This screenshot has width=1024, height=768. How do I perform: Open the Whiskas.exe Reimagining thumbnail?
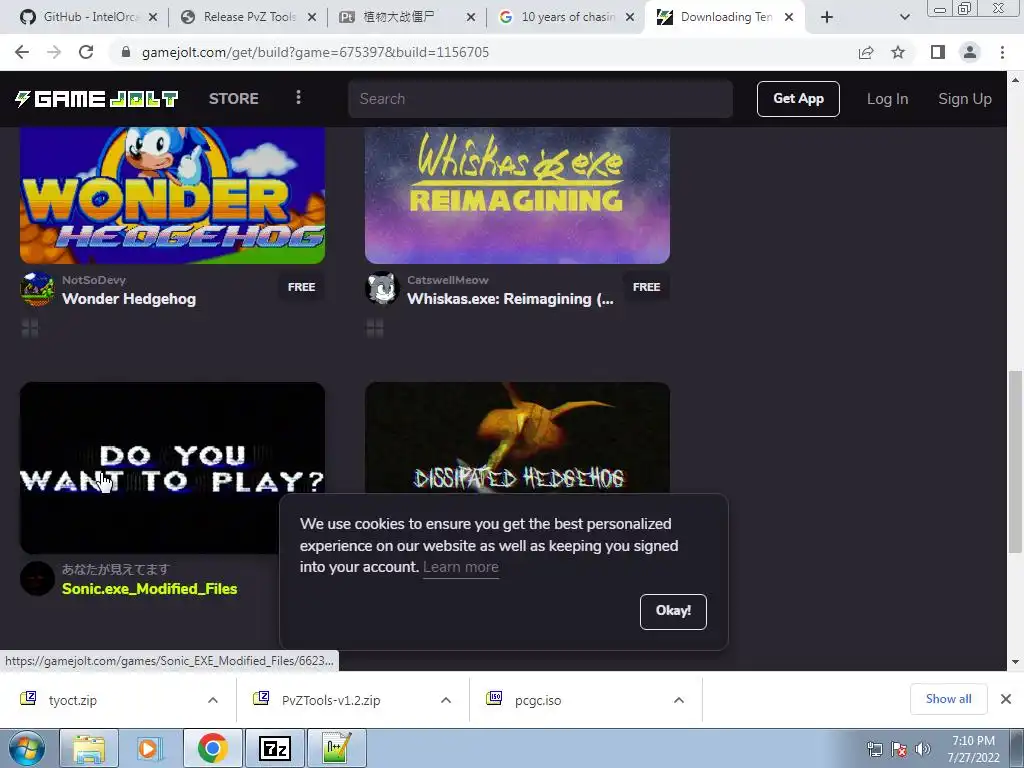[x=517, y=195]
